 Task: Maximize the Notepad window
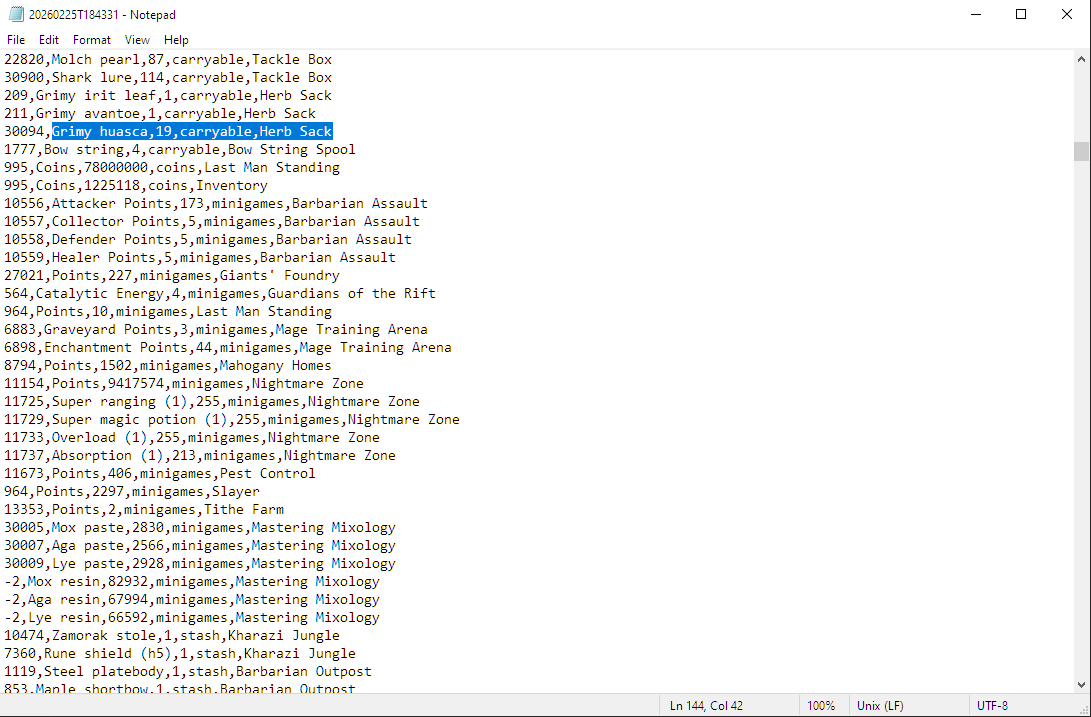click(x=1021, y=14)
